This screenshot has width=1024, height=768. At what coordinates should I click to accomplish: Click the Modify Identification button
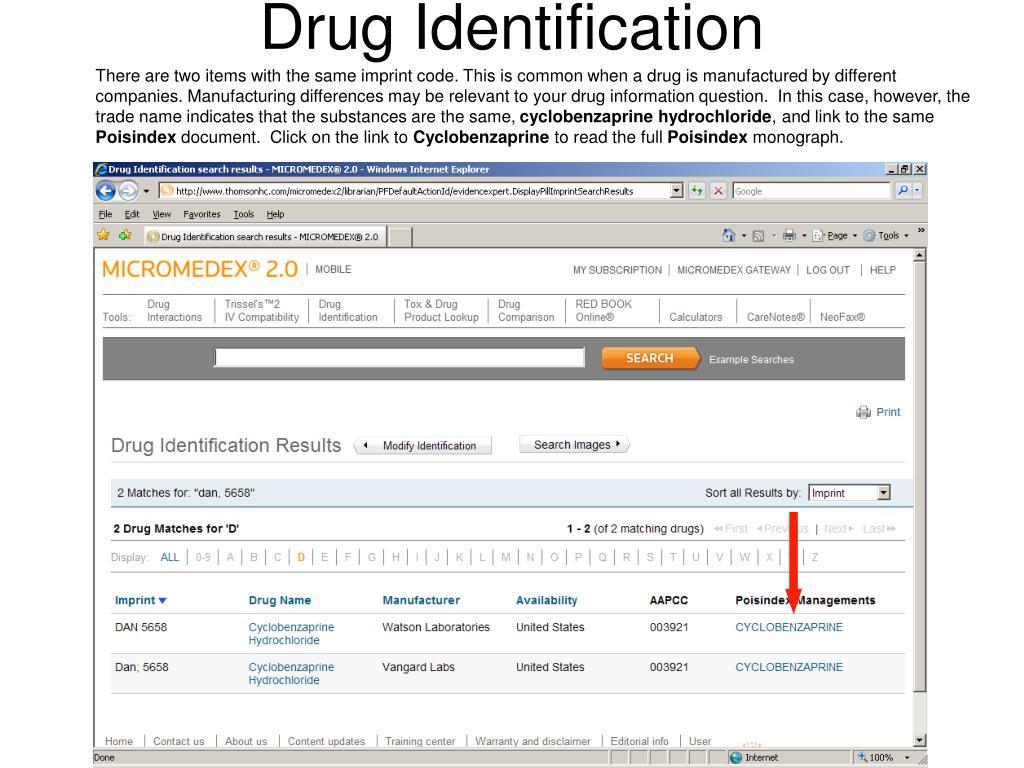tap(423, 445)
